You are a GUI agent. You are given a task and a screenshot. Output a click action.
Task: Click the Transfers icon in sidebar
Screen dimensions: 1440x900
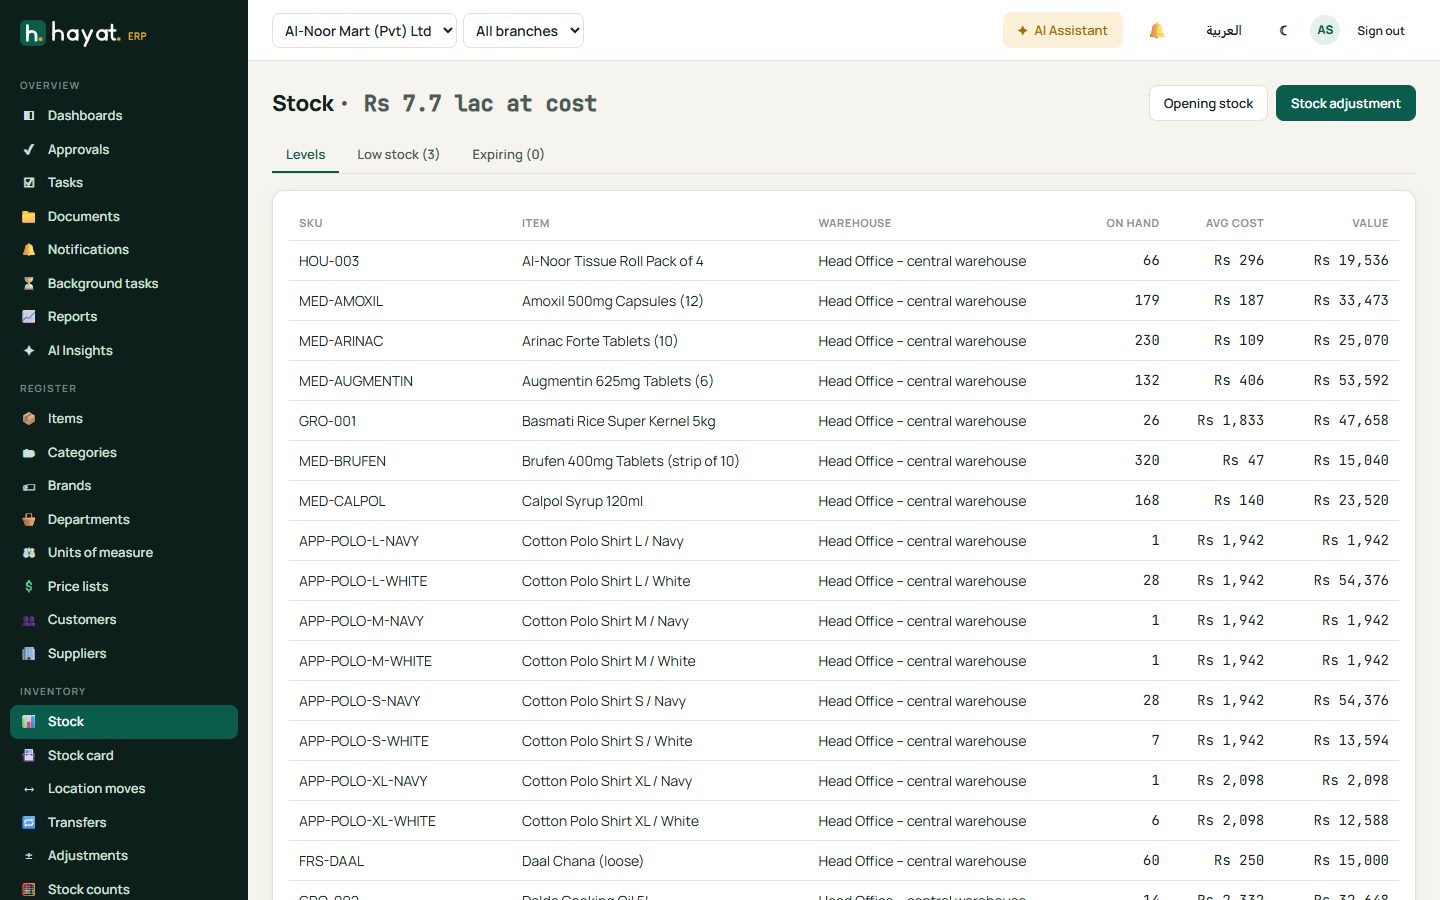(29, 823)
